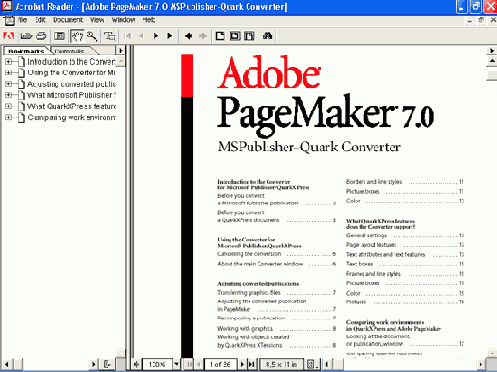Click the document scroll up arrow

492,61
